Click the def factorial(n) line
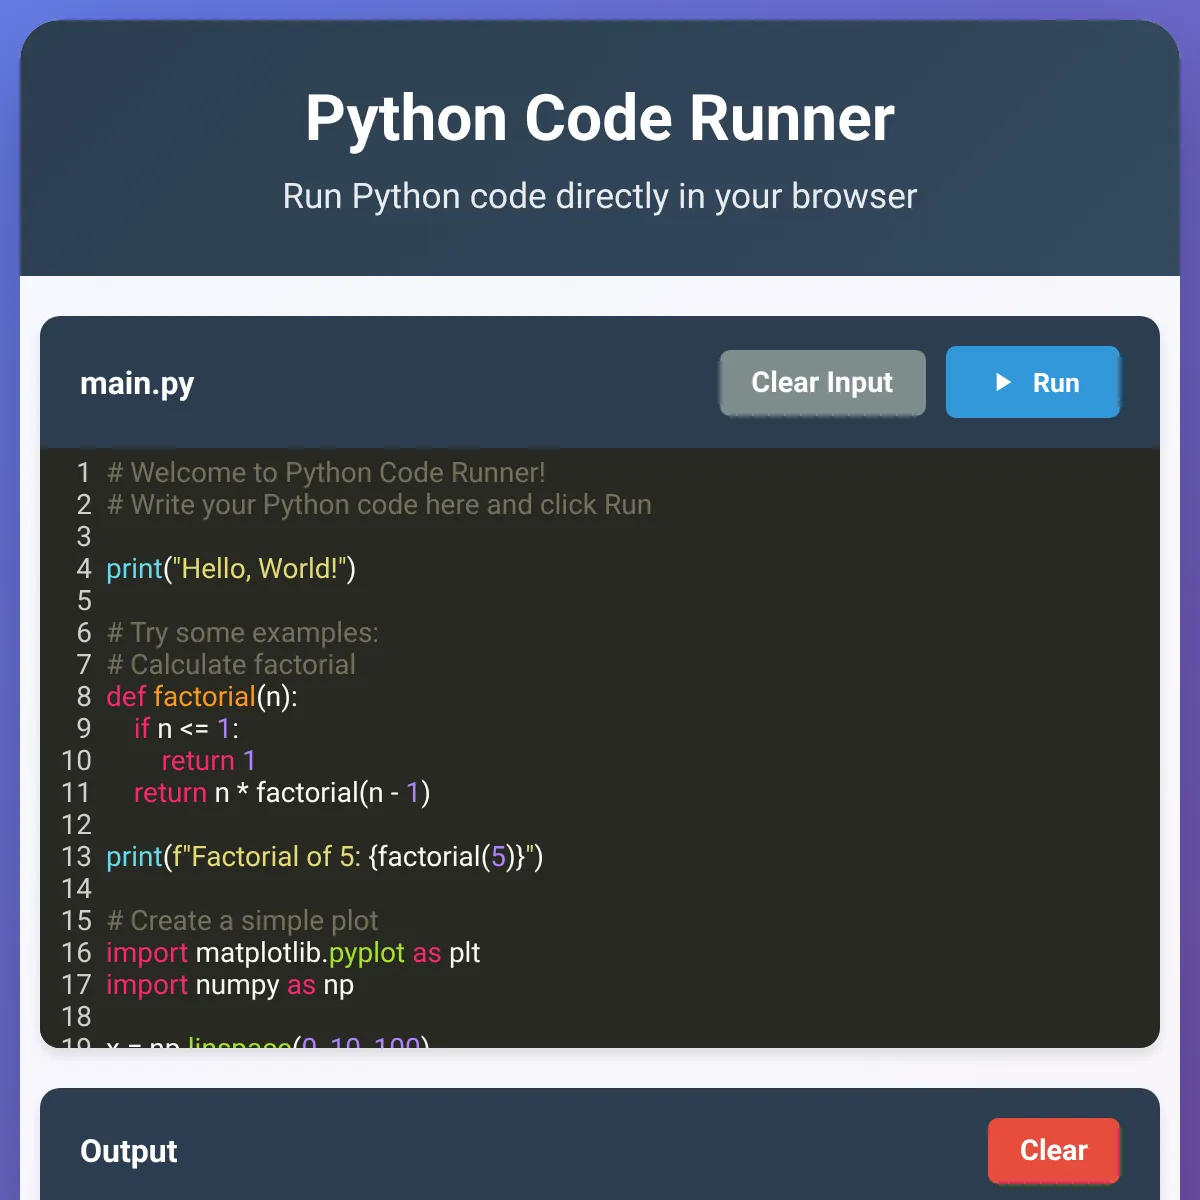1200x1200 pixels. 202,696
